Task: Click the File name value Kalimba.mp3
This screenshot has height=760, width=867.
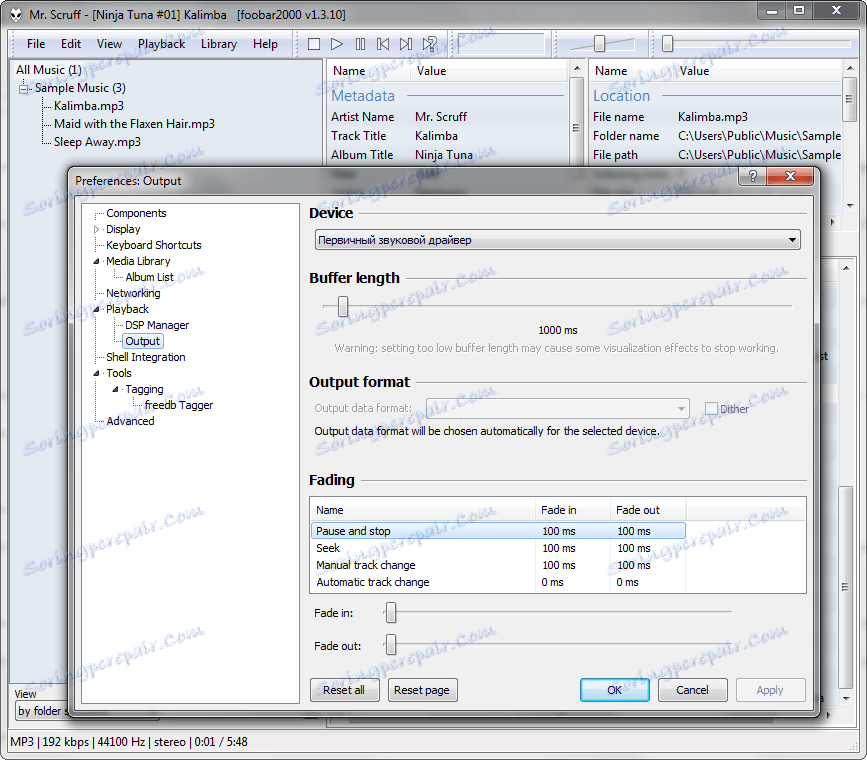Action: click(712, 117)
